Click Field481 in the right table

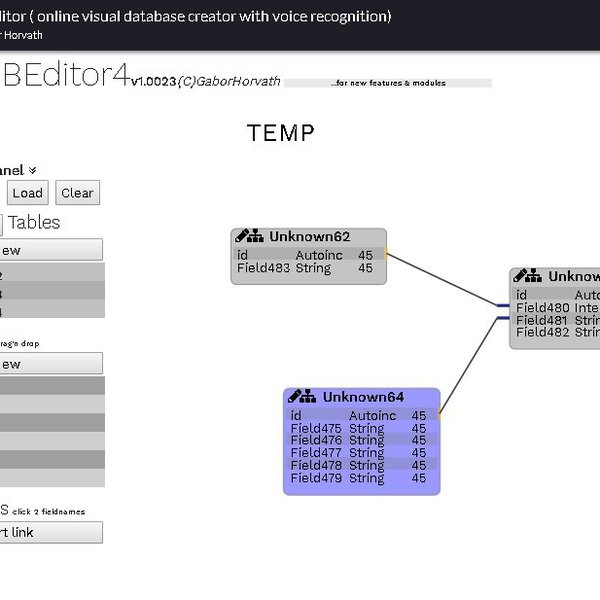[543, 320]
